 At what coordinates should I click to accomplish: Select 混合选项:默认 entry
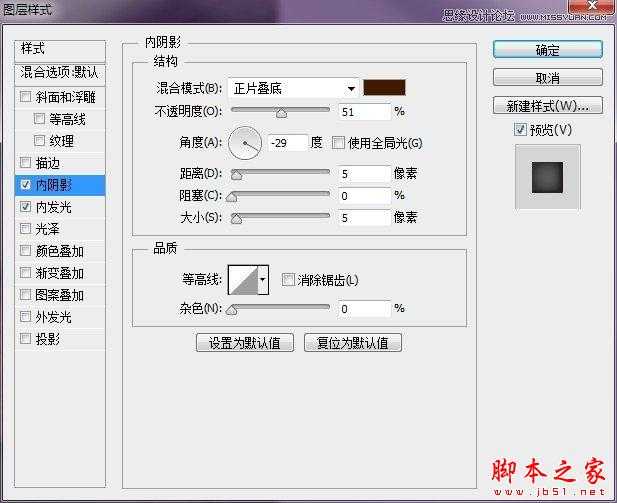pyautogui.click(x=60, y=73)
